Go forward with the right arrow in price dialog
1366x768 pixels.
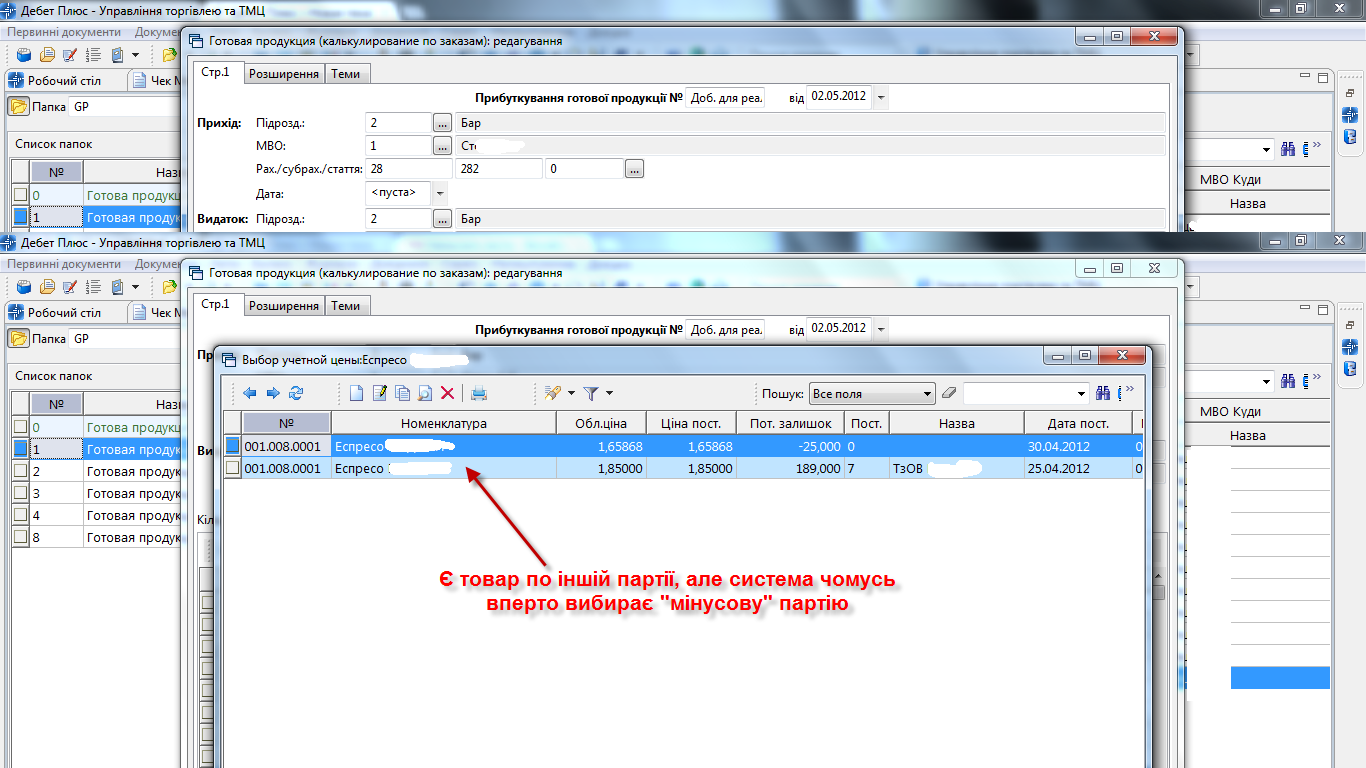pos(272,393)
